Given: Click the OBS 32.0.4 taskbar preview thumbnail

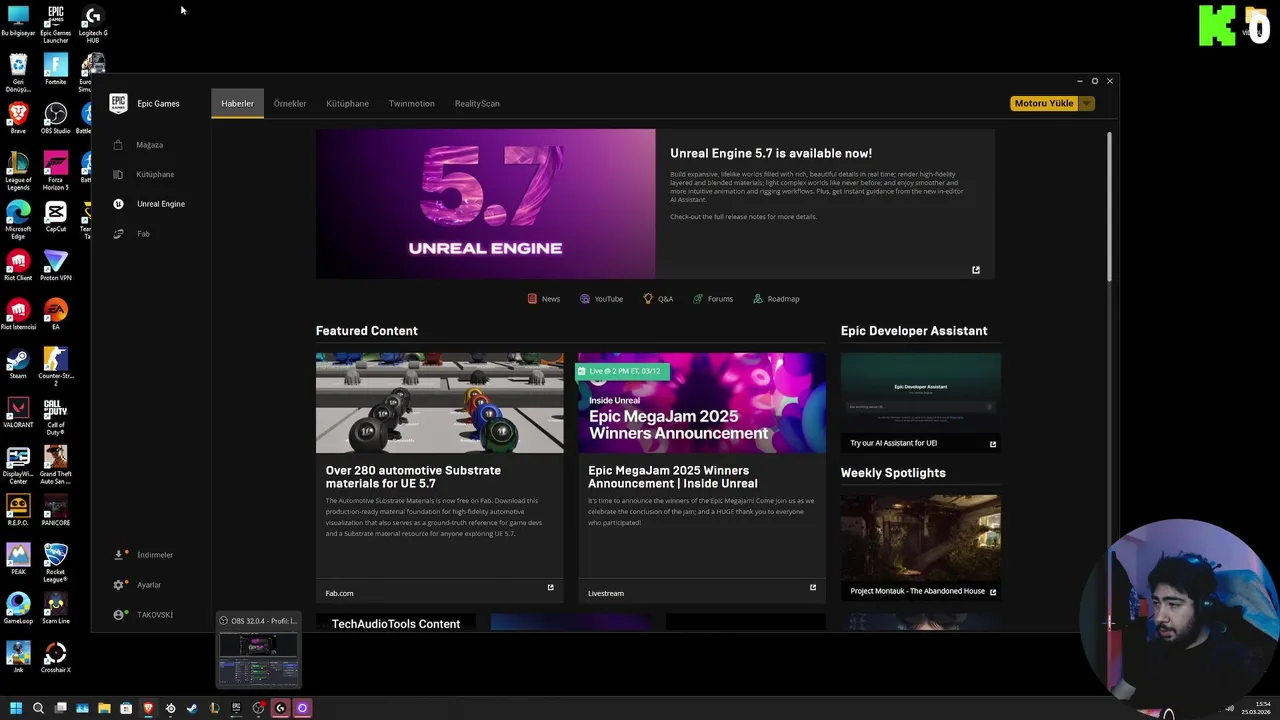Looking at the screenshot, I should click(x=259, y=658).
